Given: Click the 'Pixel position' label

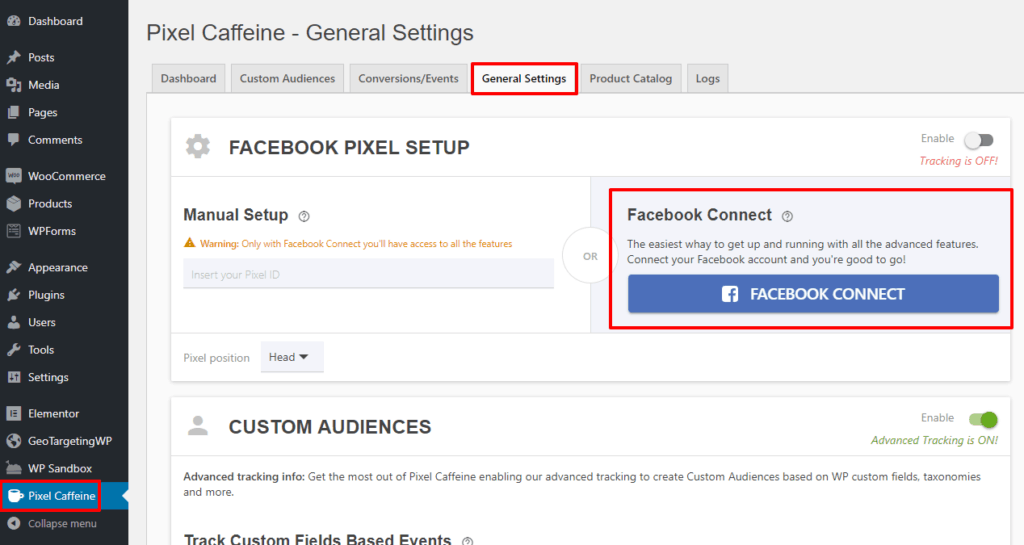Looking at the screenshot, I should tap(216, 358).
